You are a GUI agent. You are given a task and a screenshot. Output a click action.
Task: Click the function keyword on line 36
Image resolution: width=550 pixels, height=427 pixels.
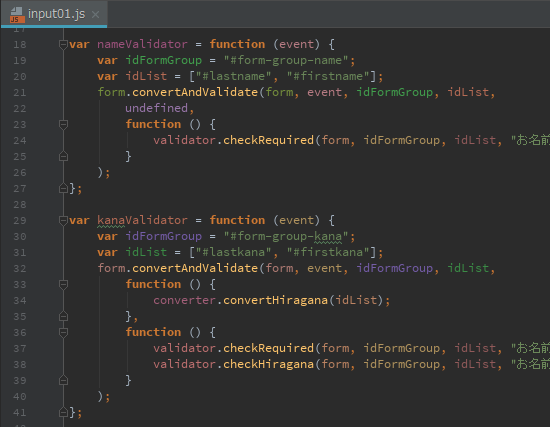[x=153, y=332]
